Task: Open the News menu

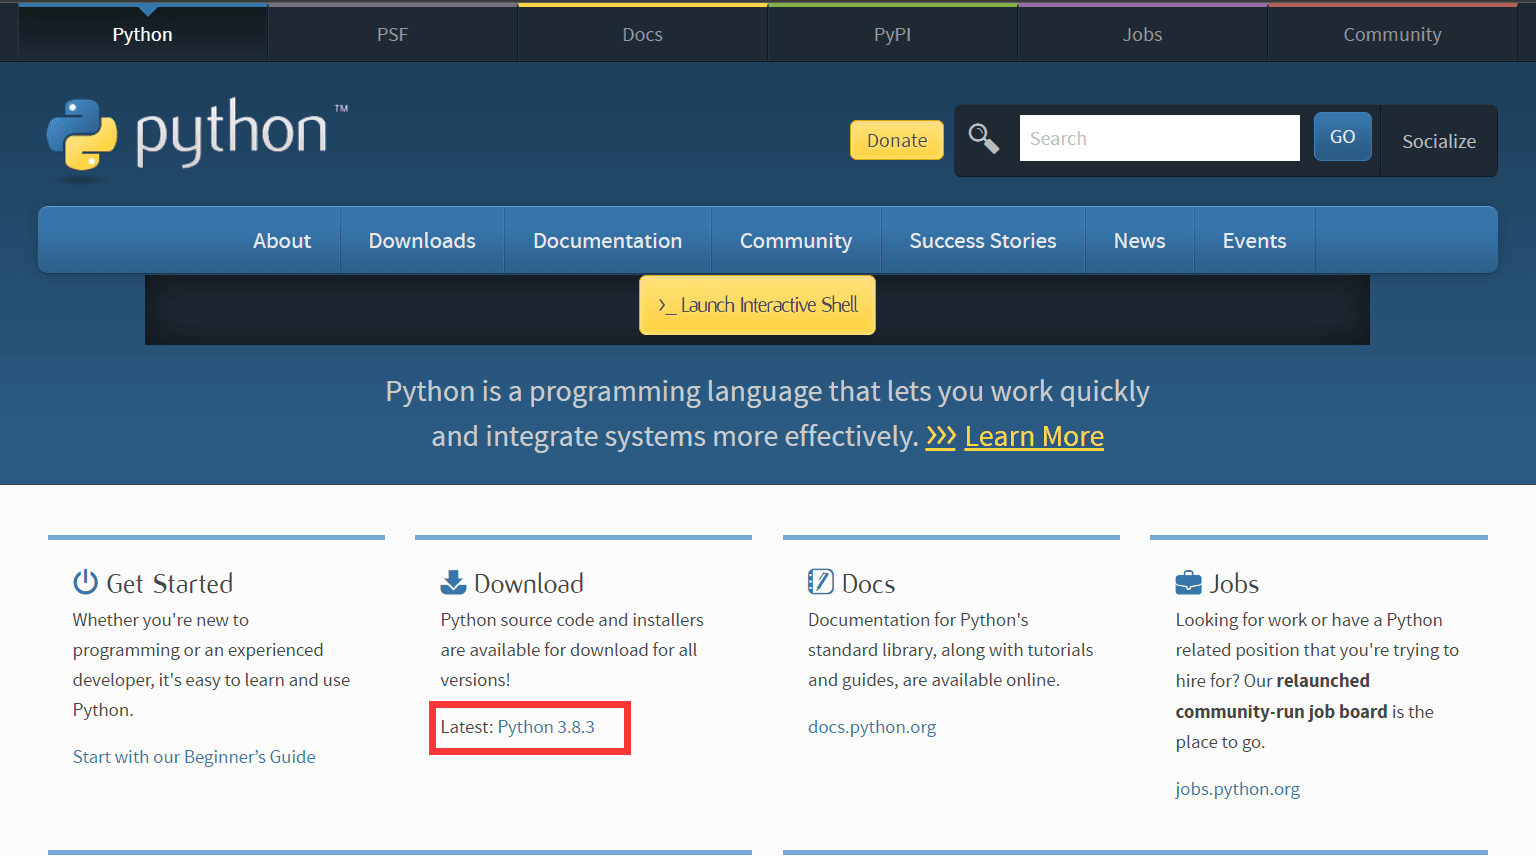Action: 1140,241
